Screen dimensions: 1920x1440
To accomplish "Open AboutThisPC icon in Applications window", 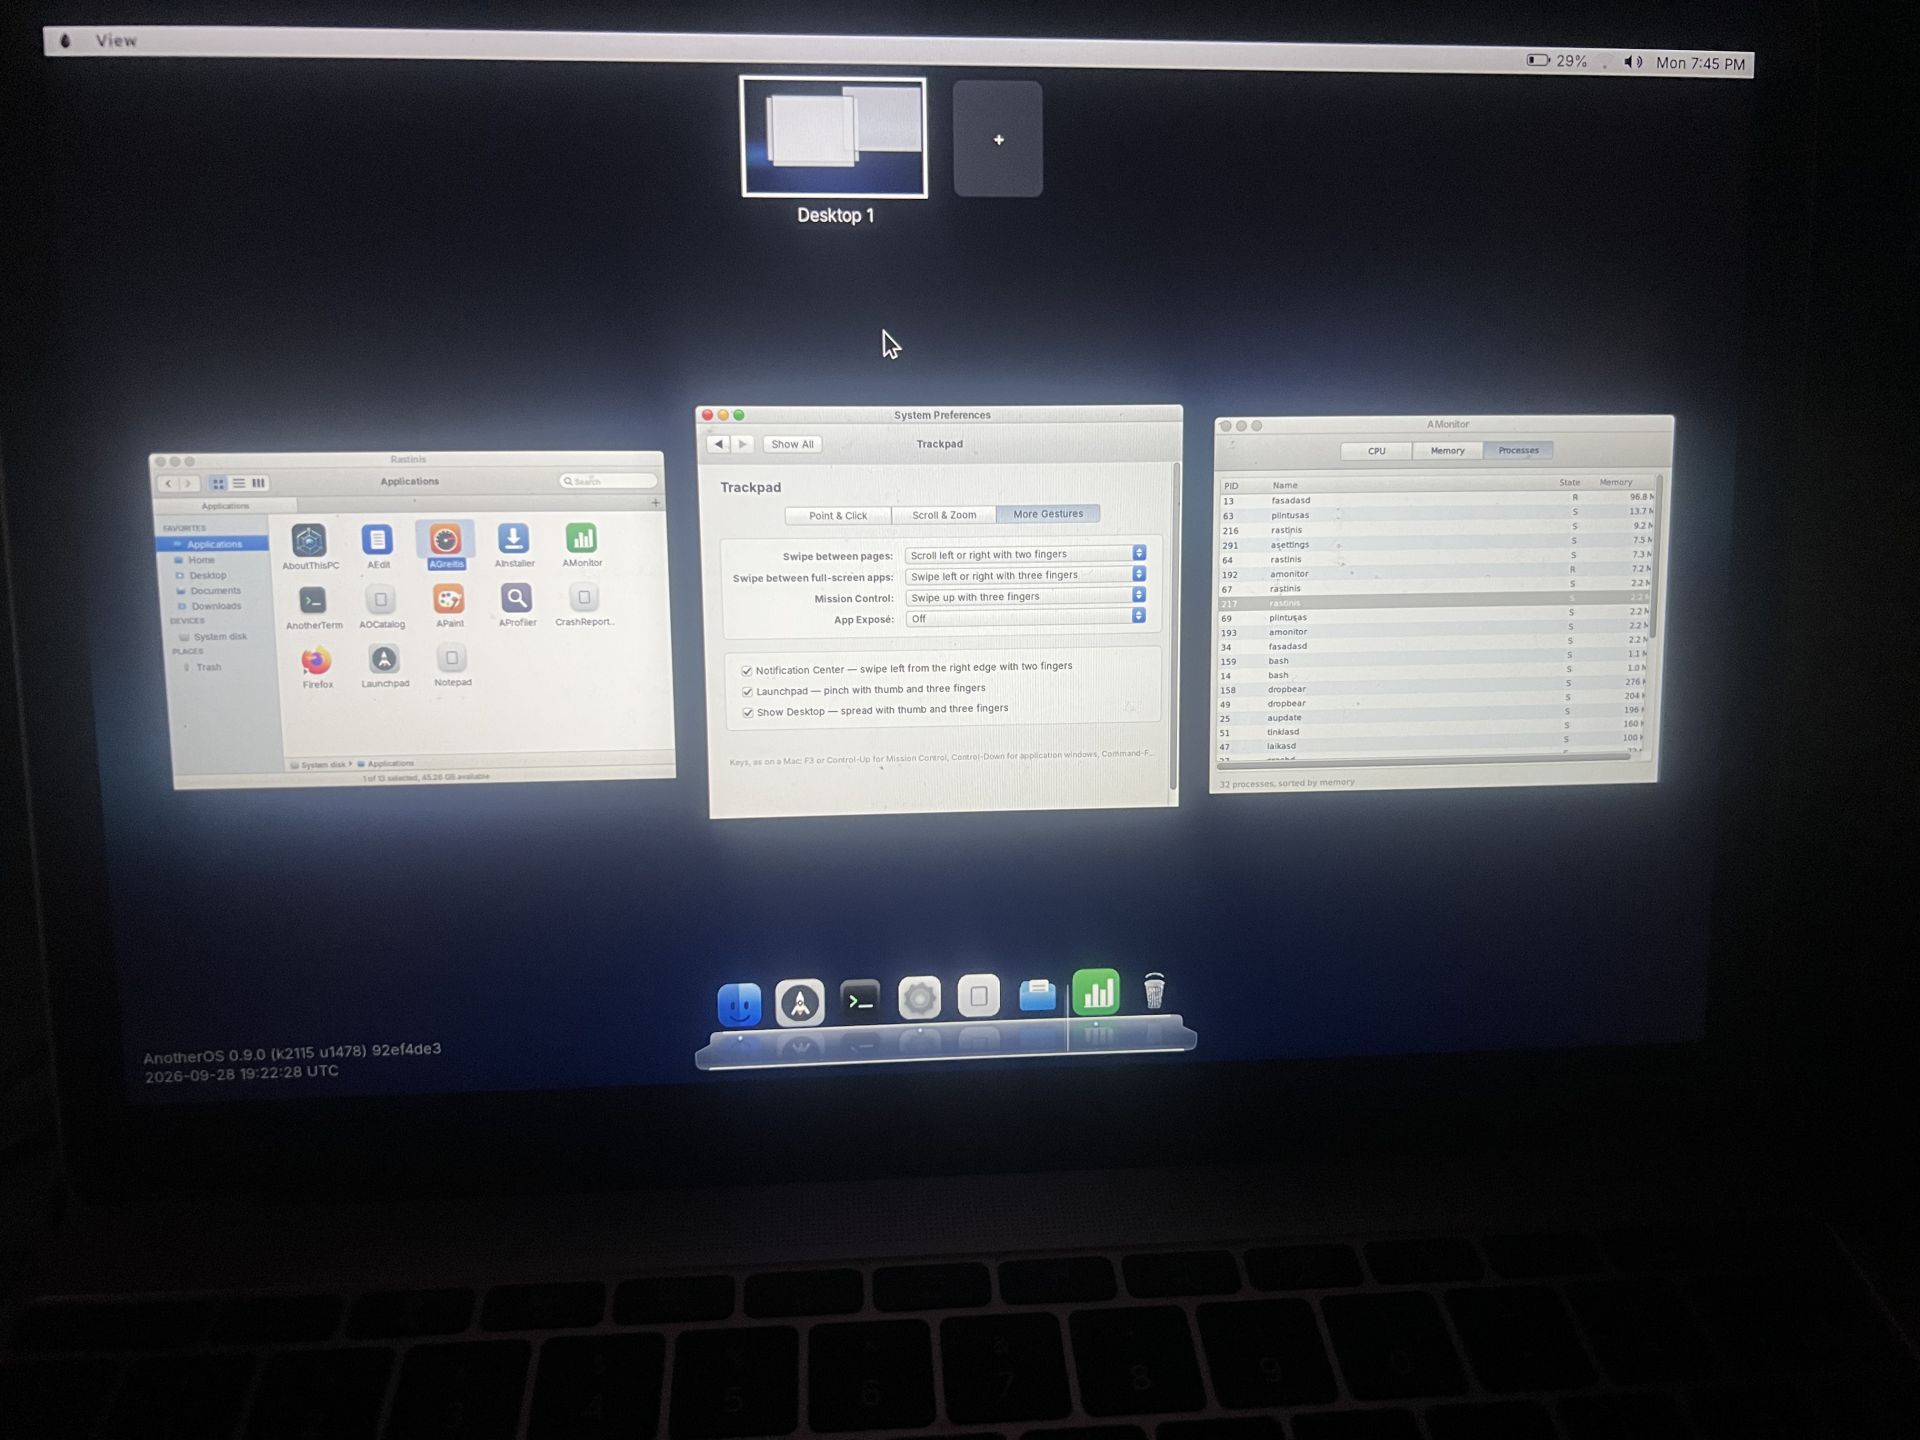I will point(309,541).
